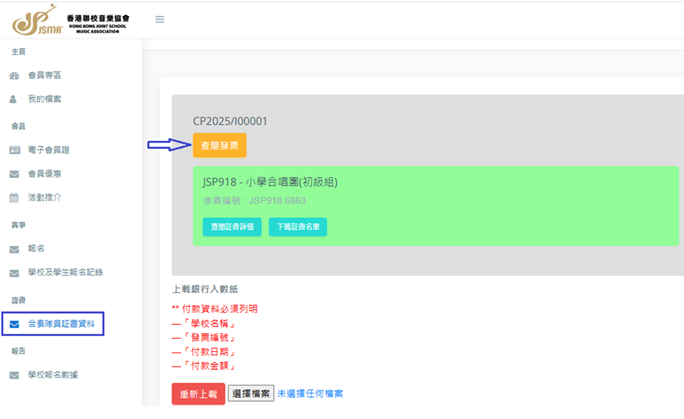The height and width of the screenshot is (419, 684).
Task: Click the 付款資料必須列明 notice
Action: pyautogui.click(x=215, y=309)
